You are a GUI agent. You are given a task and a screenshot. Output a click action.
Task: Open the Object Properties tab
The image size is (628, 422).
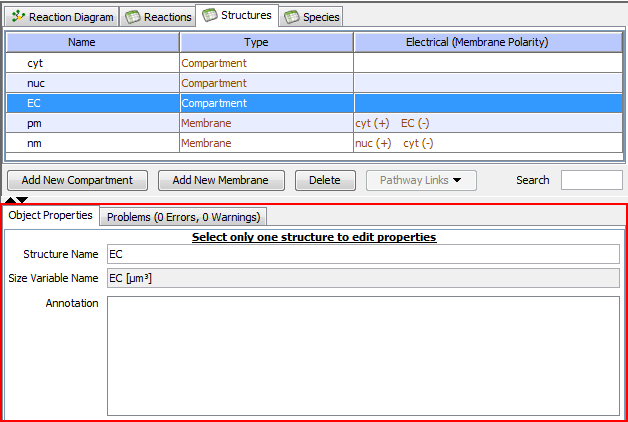(51, 215)
